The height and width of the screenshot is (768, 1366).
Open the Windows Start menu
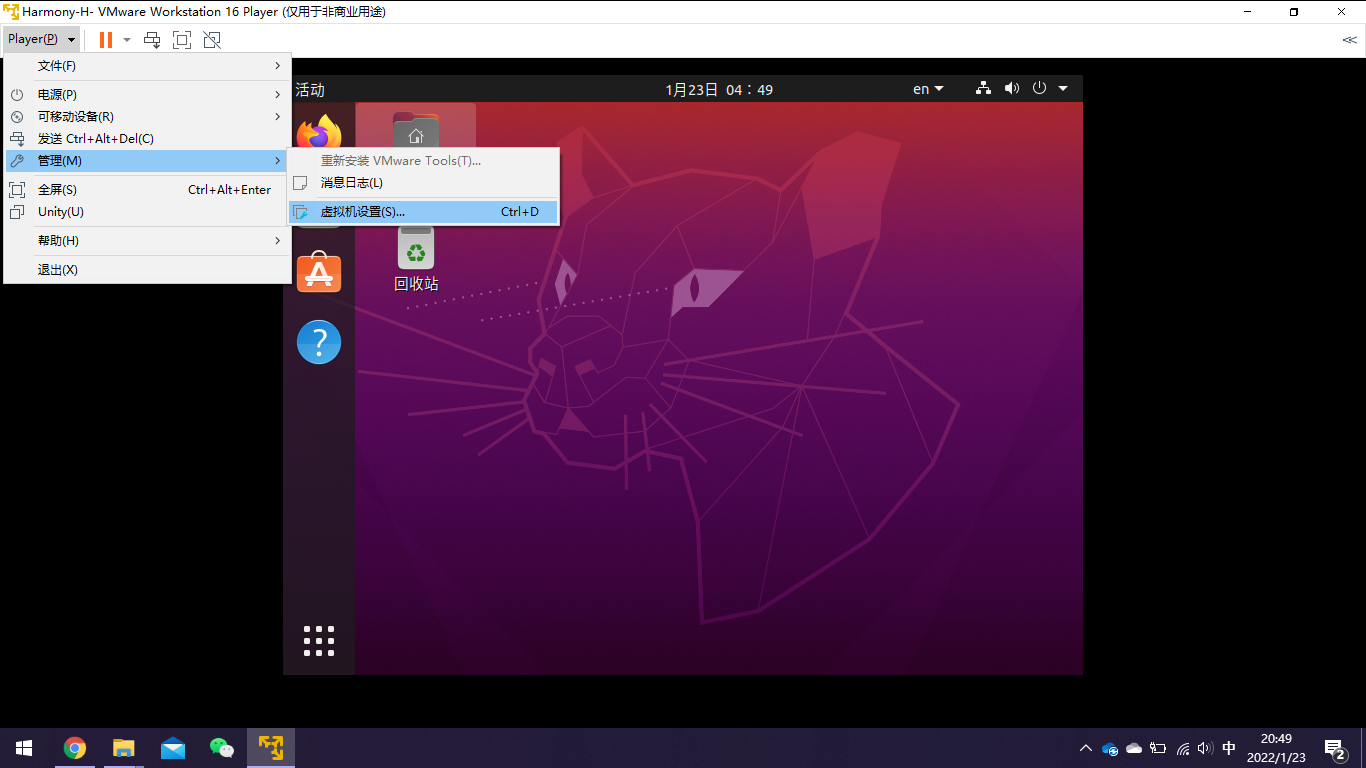[24, 748]
